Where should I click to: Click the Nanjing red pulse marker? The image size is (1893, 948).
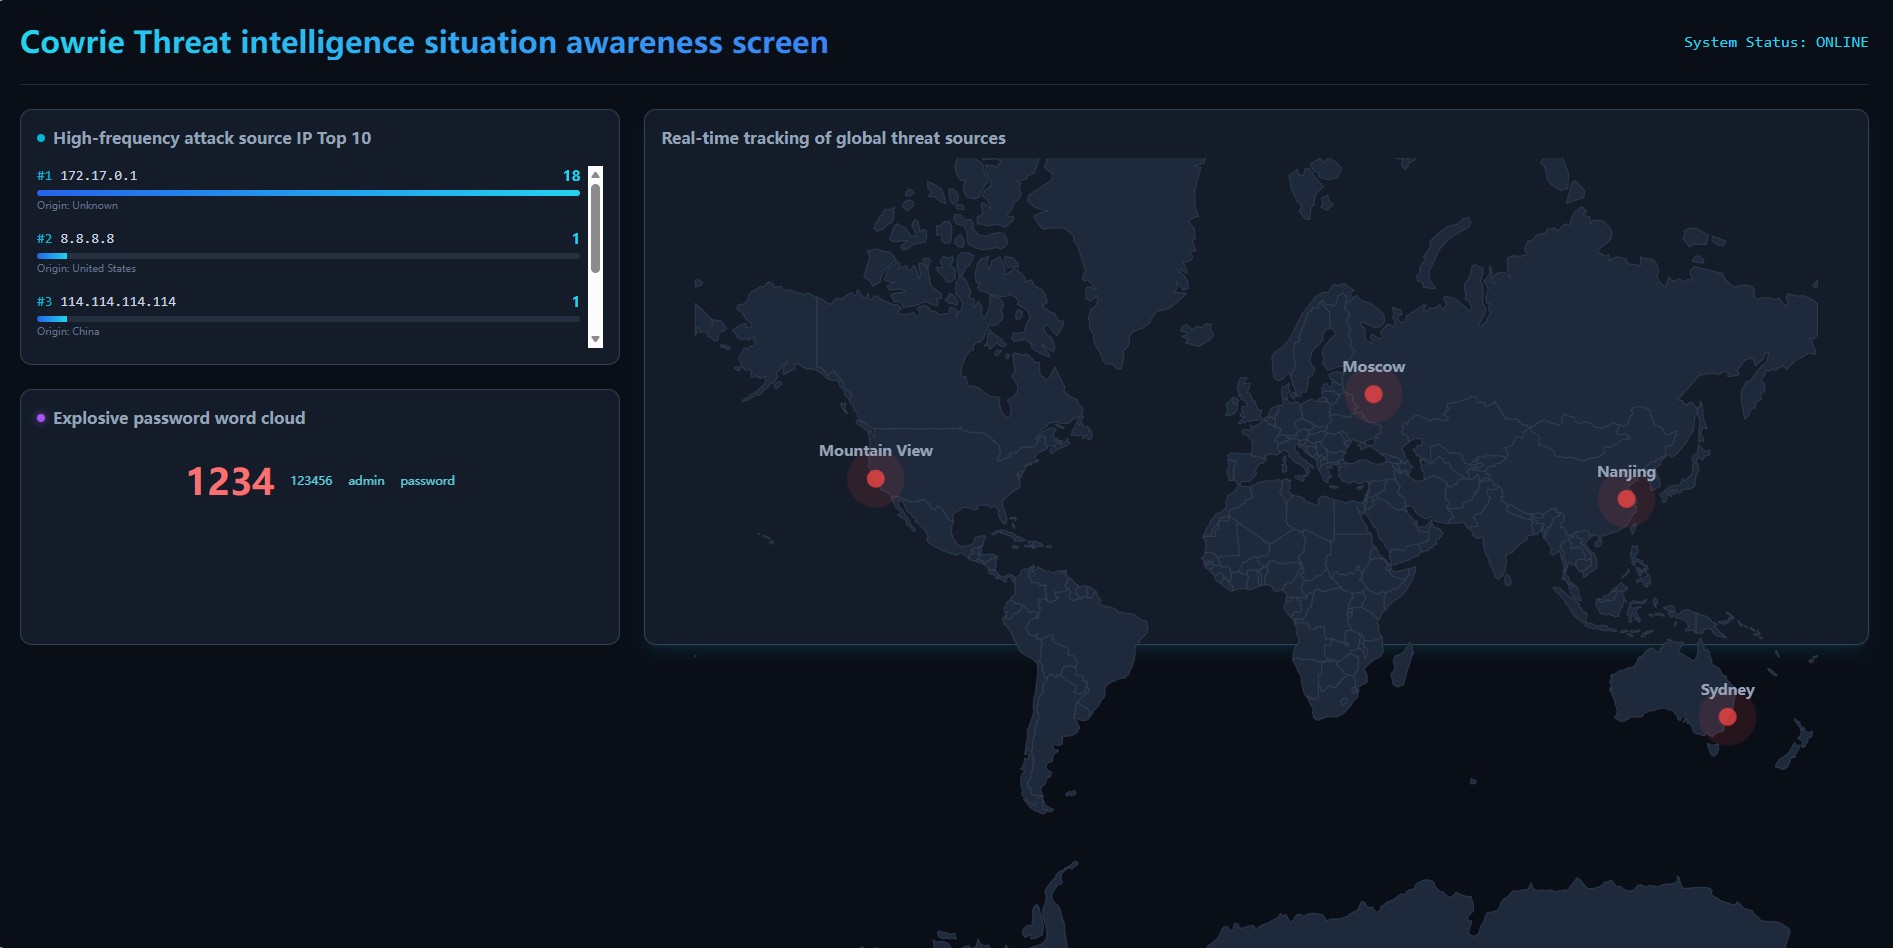point(1626,498)
